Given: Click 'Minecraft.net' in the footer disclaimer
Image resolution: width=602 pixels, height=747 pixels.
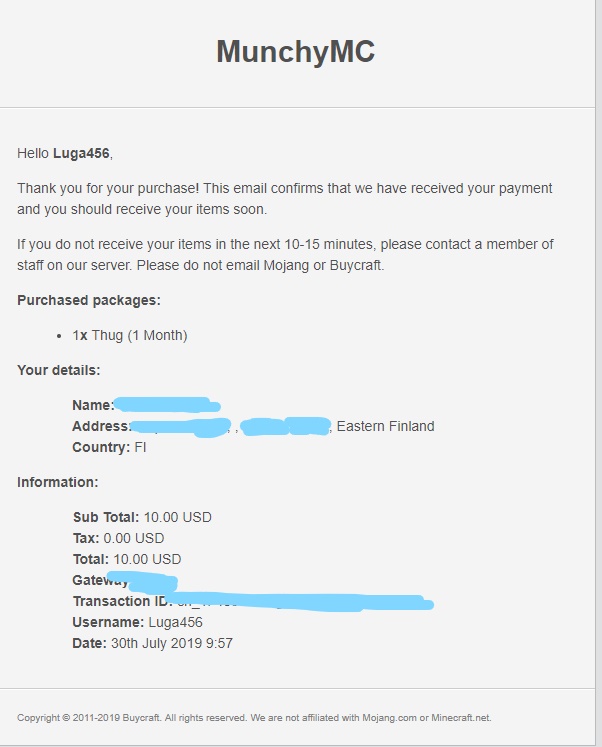Looking at the screenshot, I should (460, 717).
